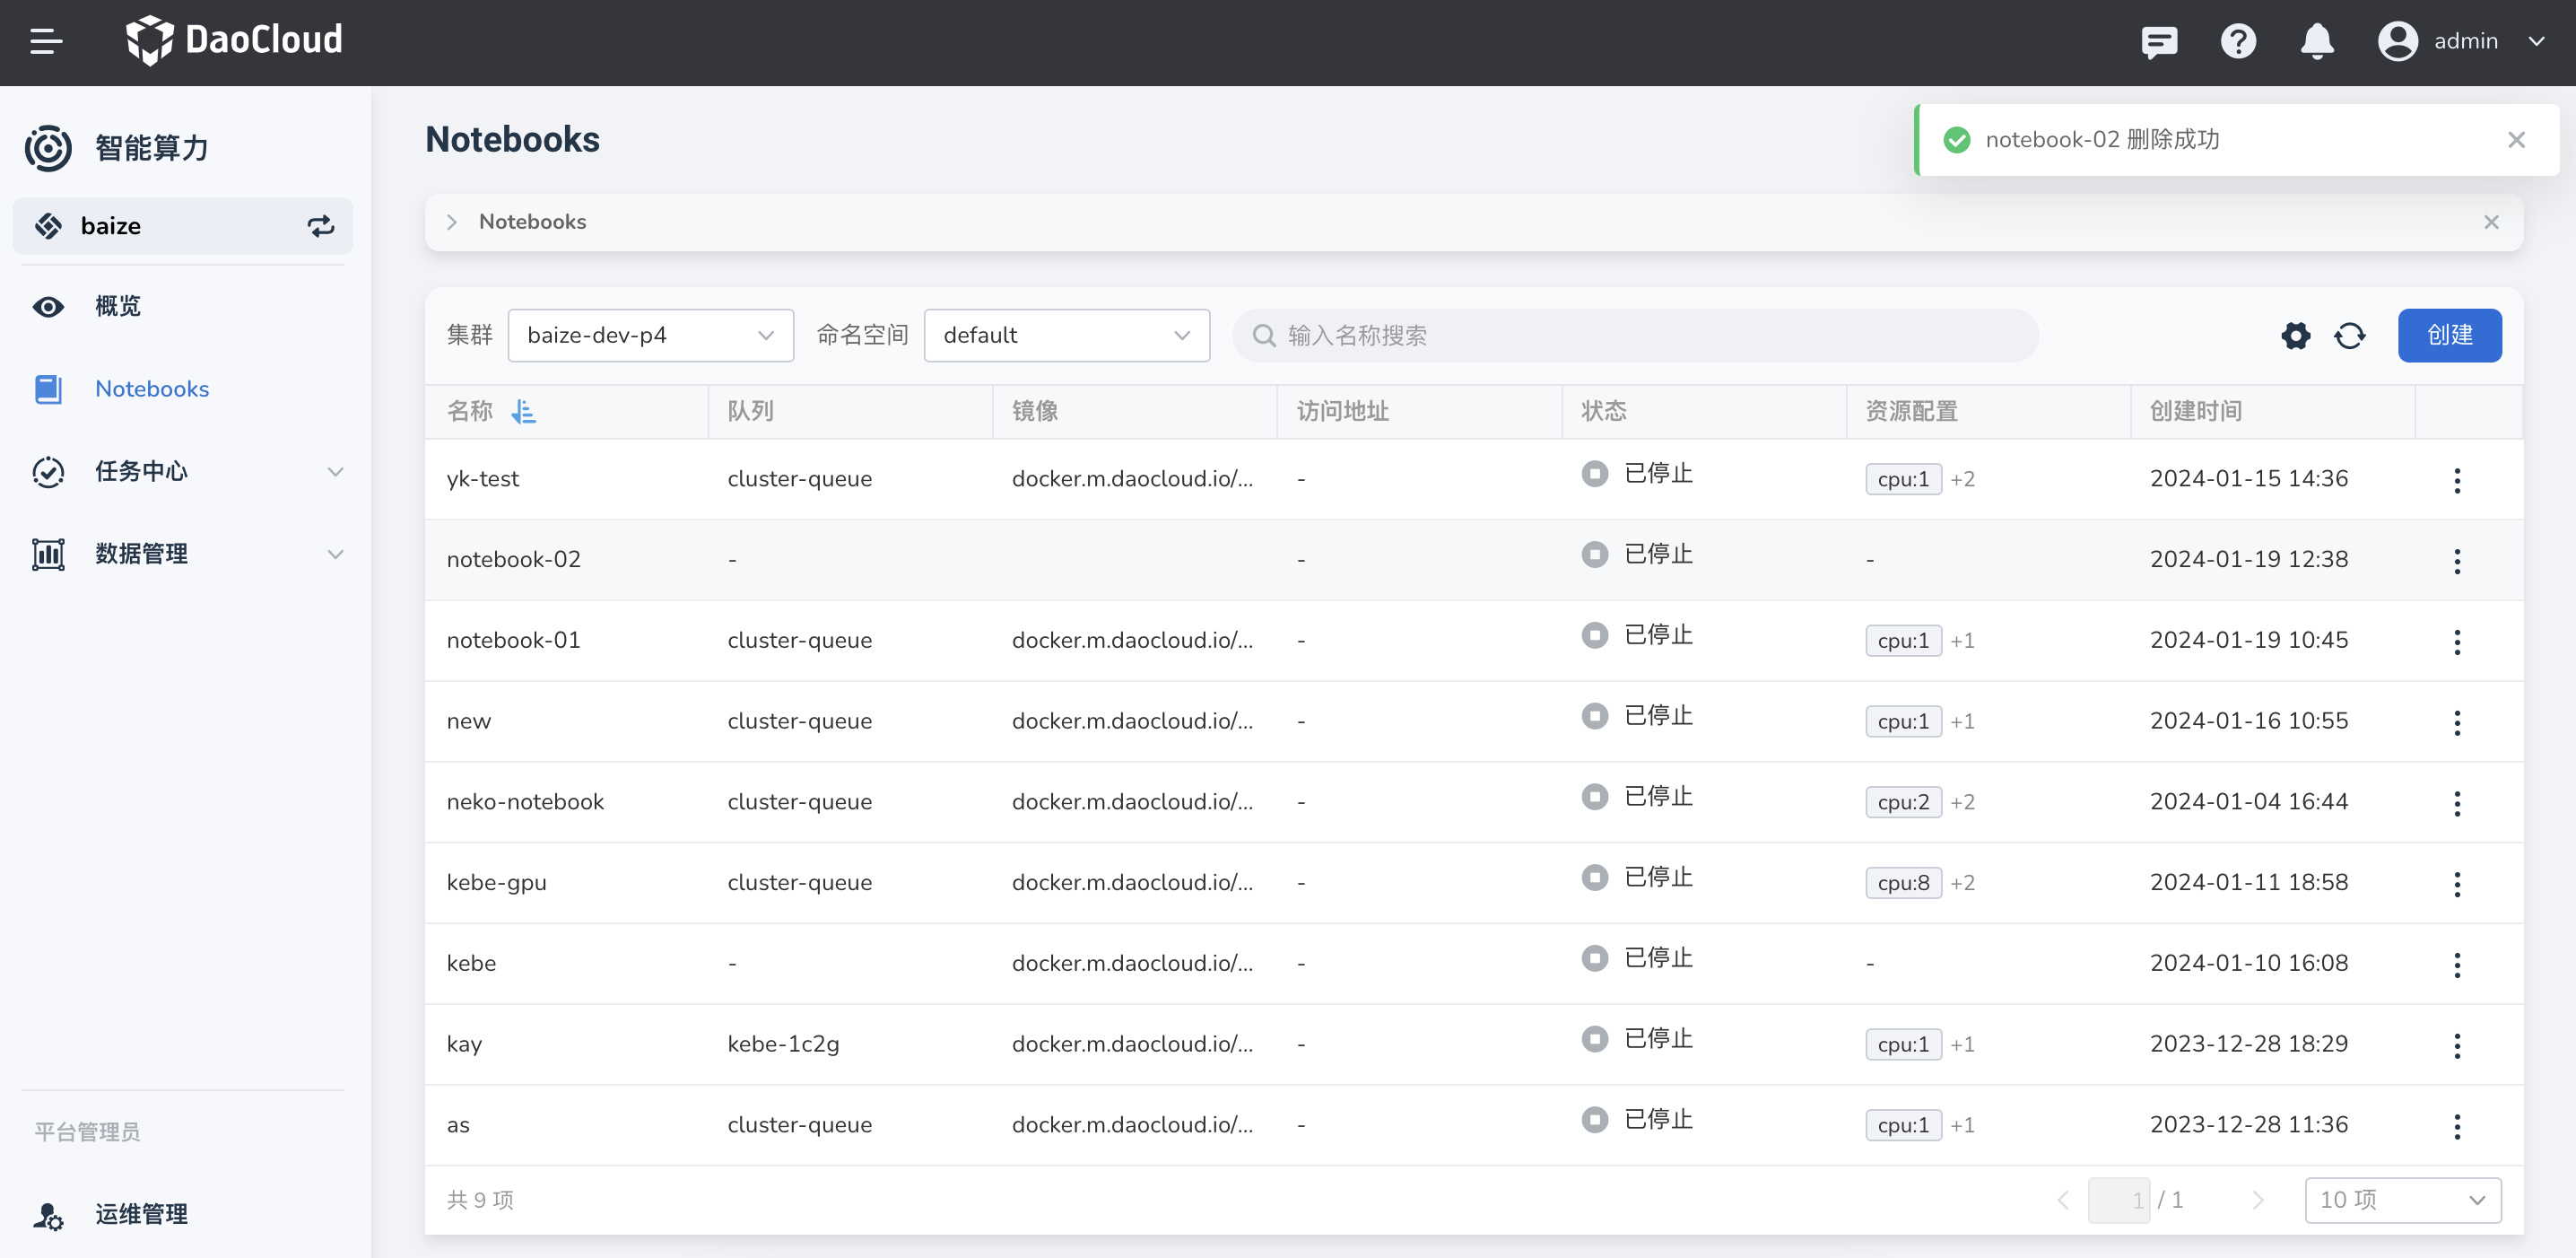Open the hamburger navigation menu
Image resolution: width=2576 pixels, height=1258 pixels.
[x=46, y=41]
